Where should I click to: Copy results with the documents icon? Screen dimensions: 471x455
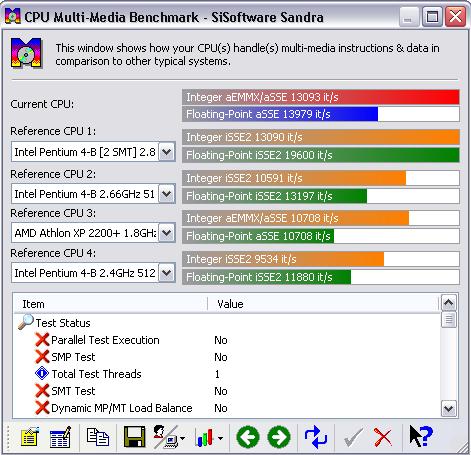(98, 437)
